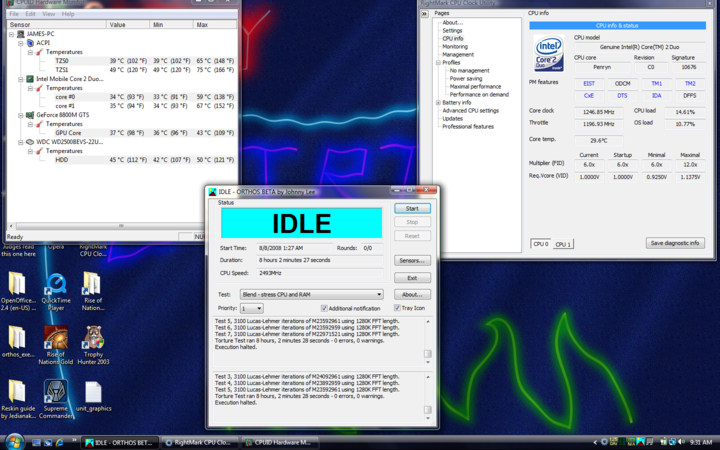Expand Battery info node in RightMark pages
Image resolution: width=720 pixels, height=450 pixels.
click(x=438, y=102)
